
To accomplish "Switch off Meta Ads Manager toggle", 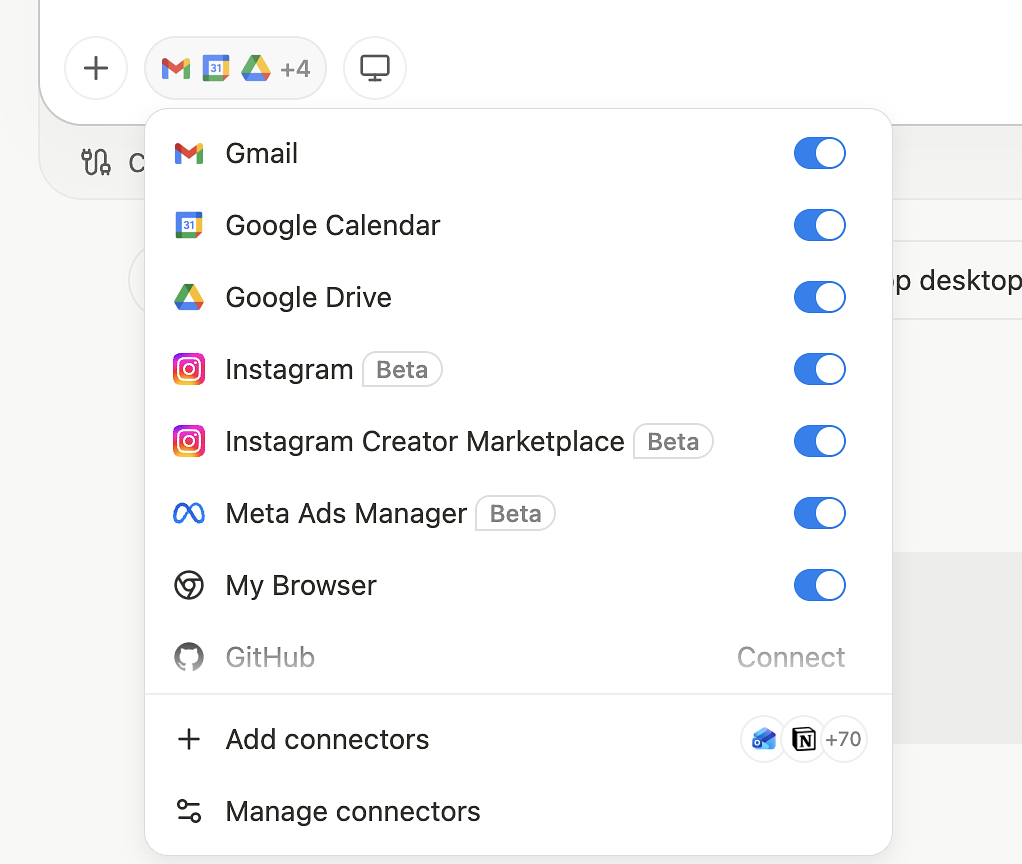I will click(819, 513).
